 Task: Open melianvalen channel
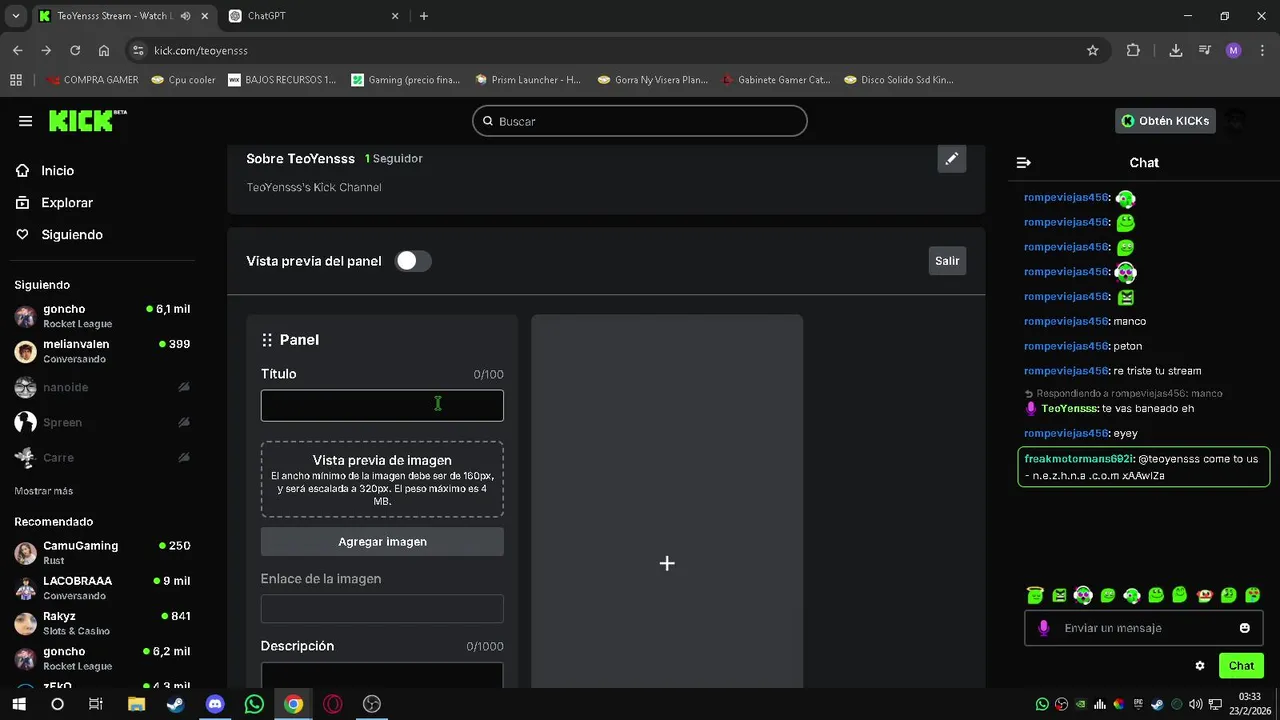click(102, 351)
